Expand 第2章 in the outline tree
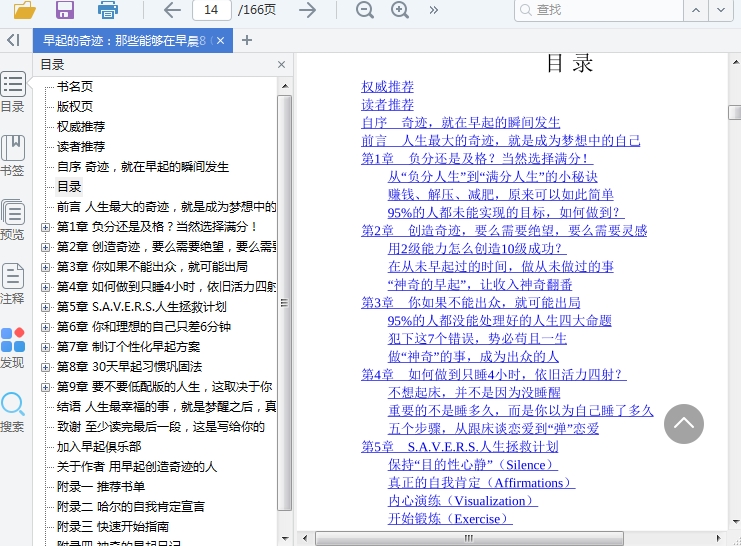The width and height of the screenshot is (741, 546). (x=45, y=247)
